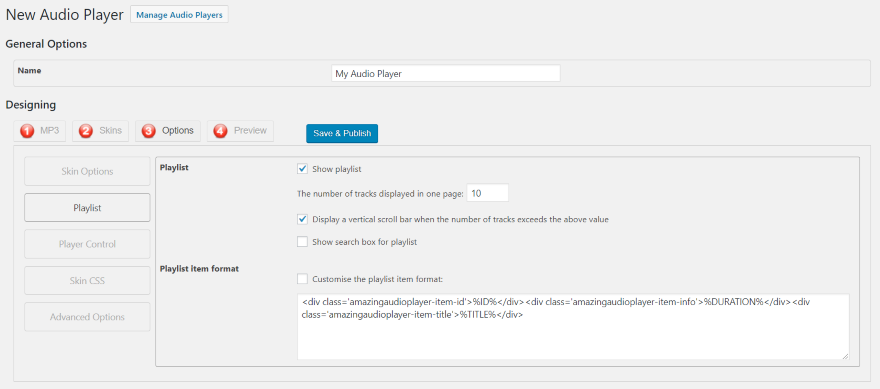Toggle the vertical scroll bar display checkbox
Screen dimensions: 880x389
pyautogui.click(x=302, y=219)
